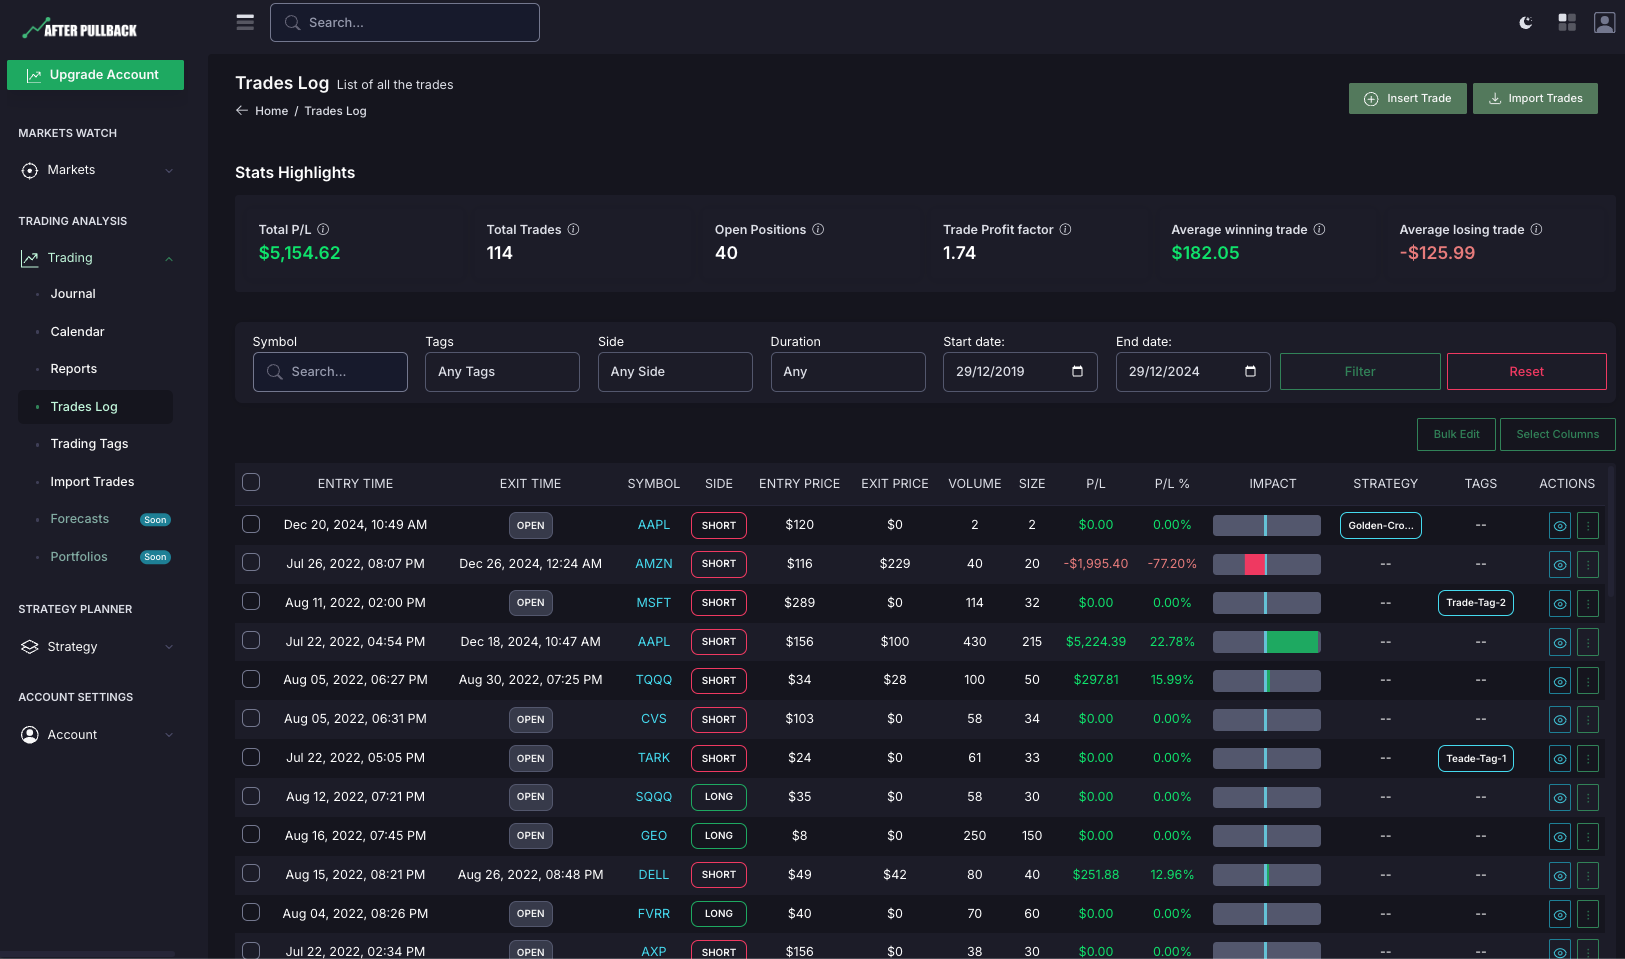This screenshot has height=959, width=1625.
Task: View details of the CVS trade
Action: tap(1560, 720)
